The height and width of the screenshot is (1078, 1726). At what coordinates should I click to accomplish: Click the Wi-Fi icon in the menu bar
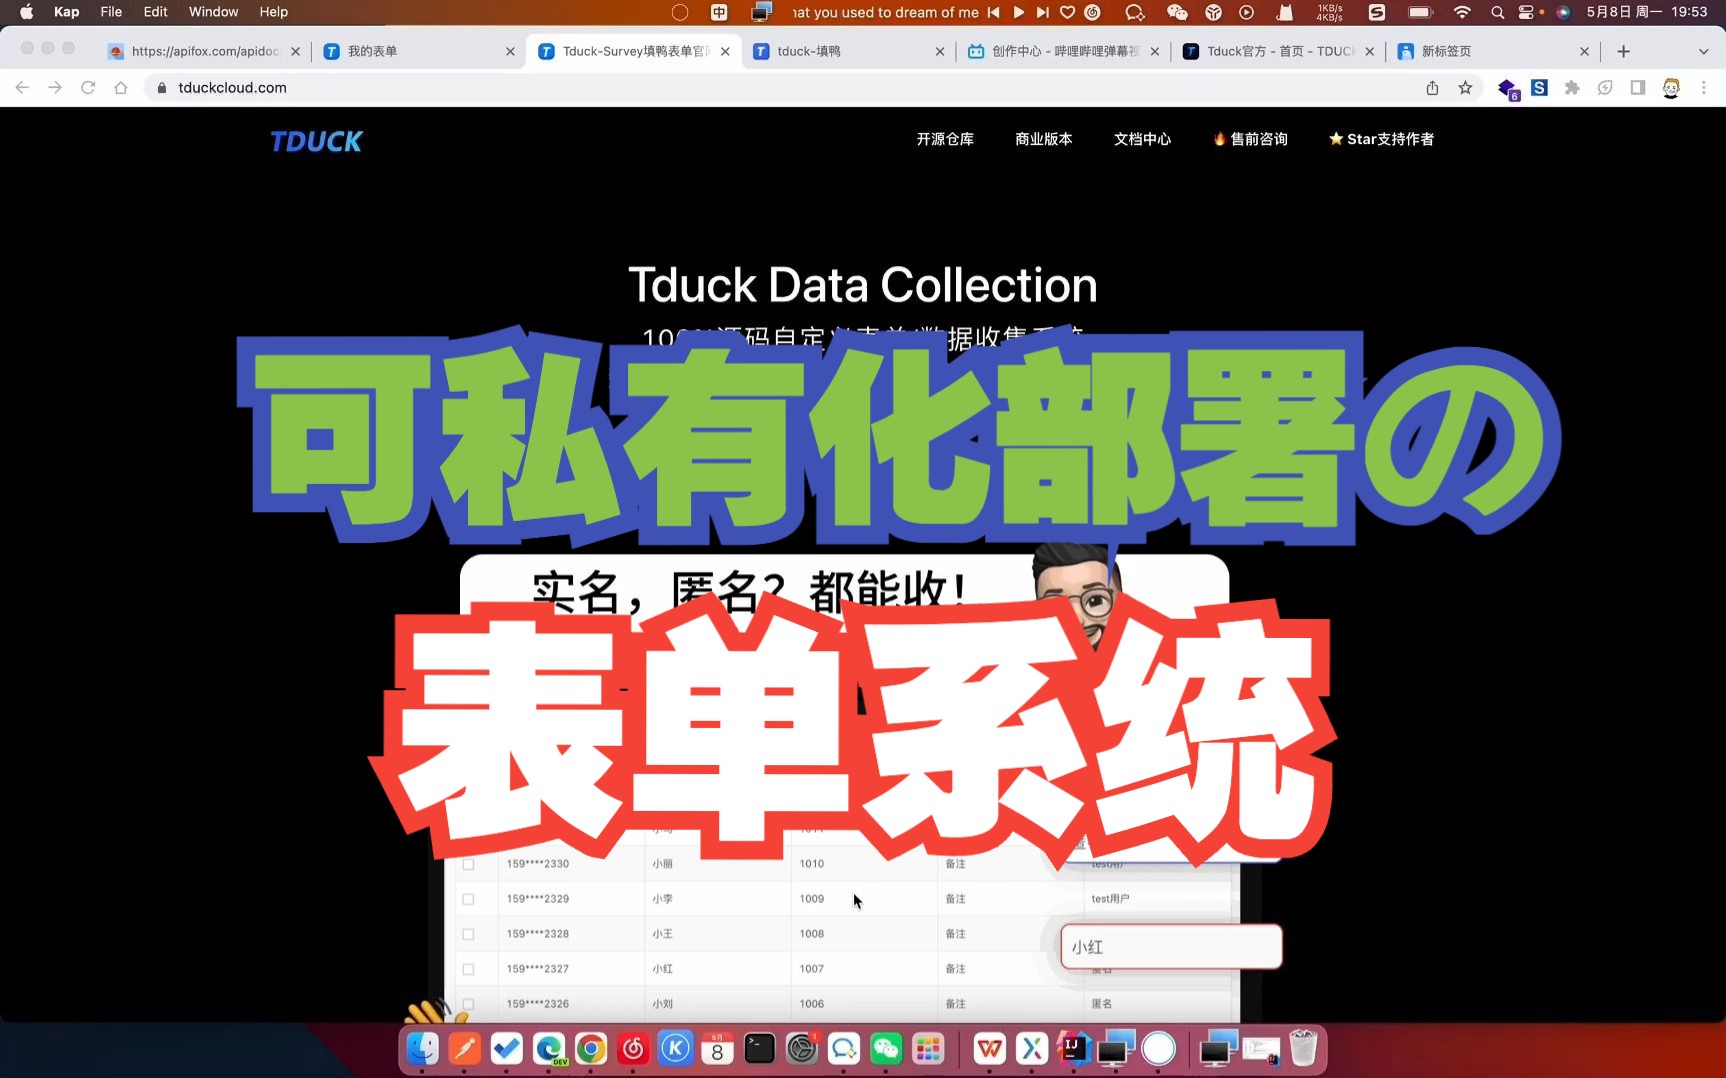[x=1462, y=12]
